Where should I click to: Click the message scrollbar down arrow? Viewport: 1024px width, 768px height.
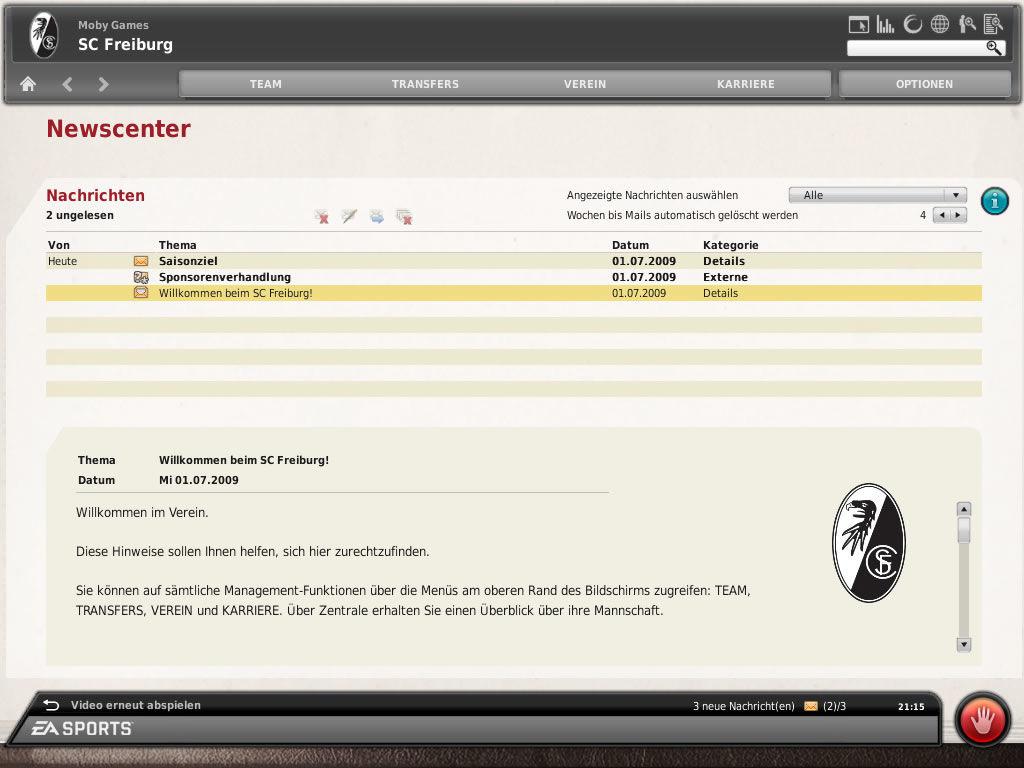pyautogui.click(x=963, y=645)
